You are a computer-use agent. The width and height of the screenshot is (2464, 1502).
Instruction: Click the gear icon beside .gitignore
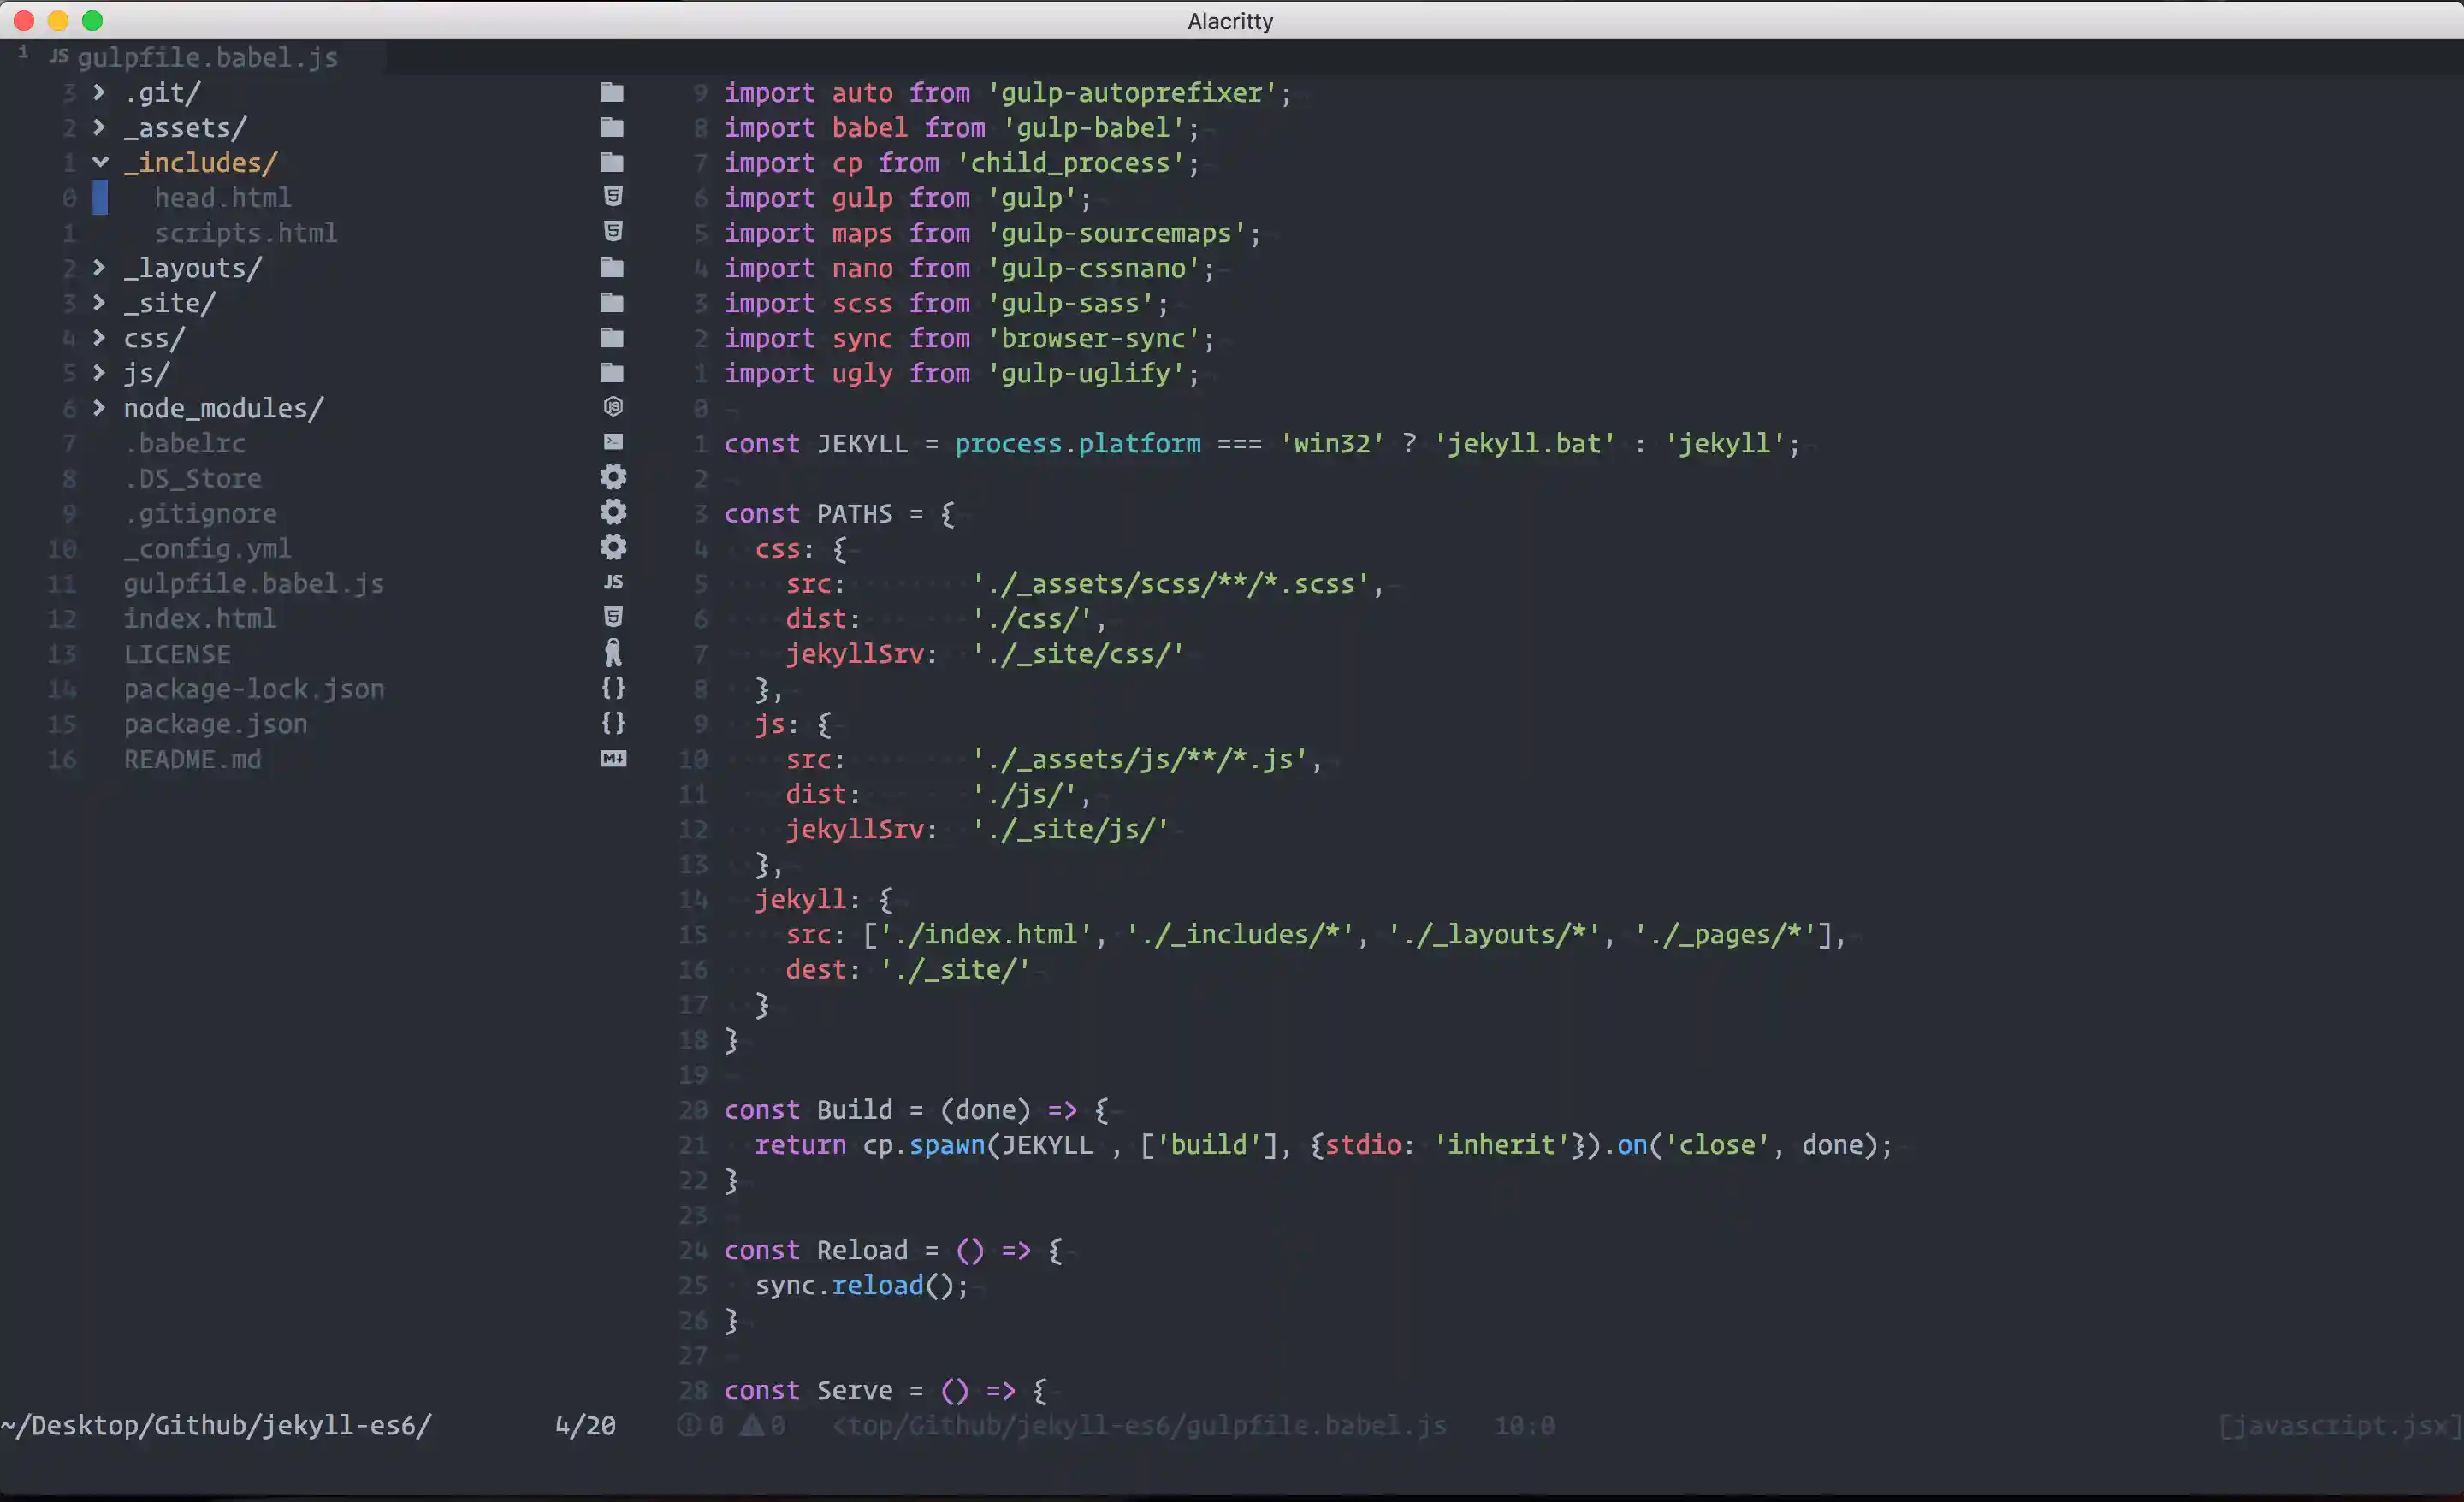click(613, 512)
